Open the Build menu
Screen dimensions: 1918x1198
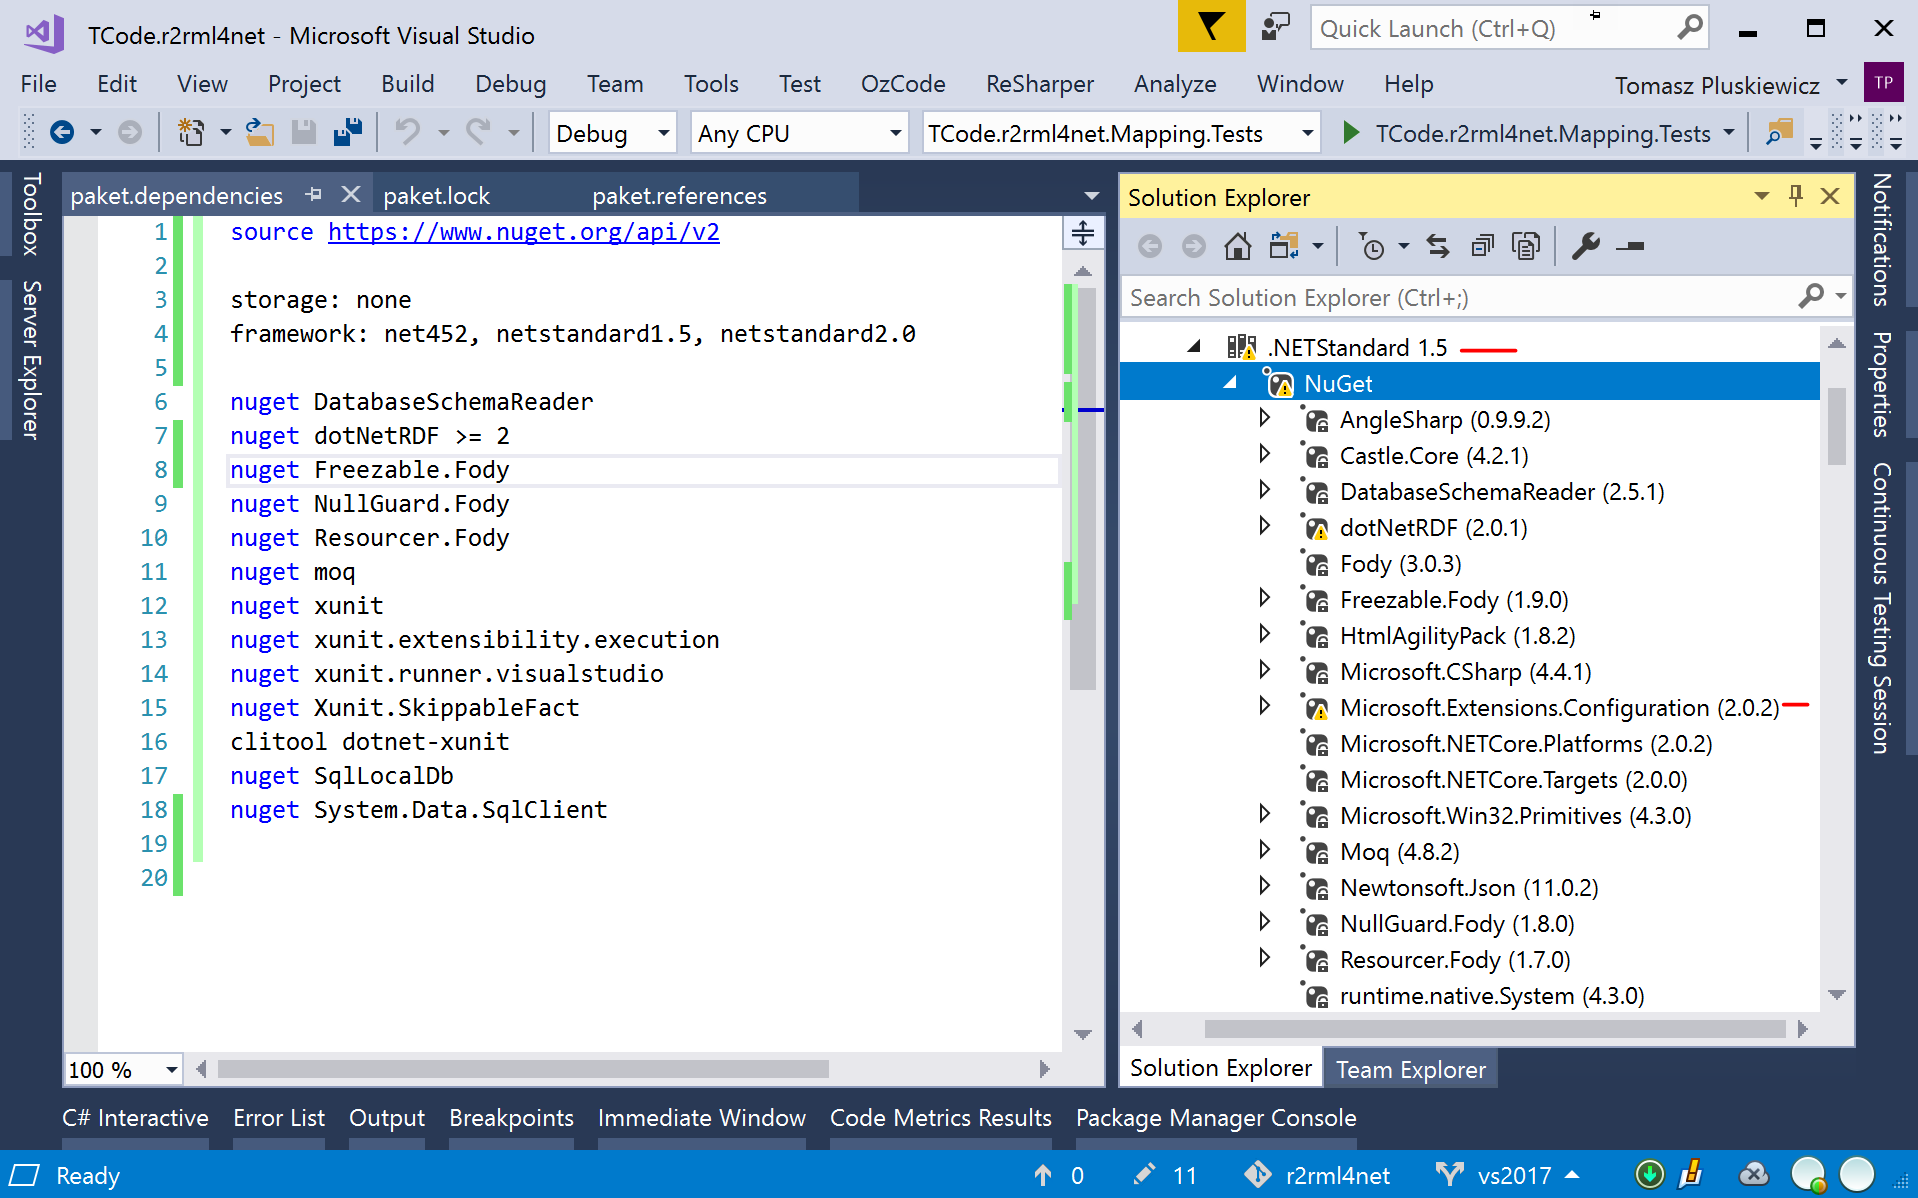point(408,84)
